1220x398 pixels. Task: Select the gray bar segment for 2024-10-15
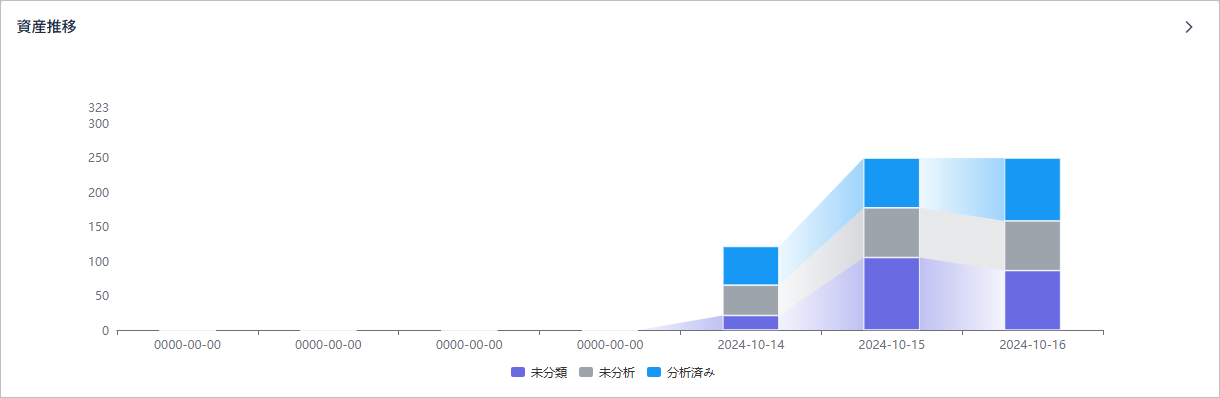click(x=891, y=233)
